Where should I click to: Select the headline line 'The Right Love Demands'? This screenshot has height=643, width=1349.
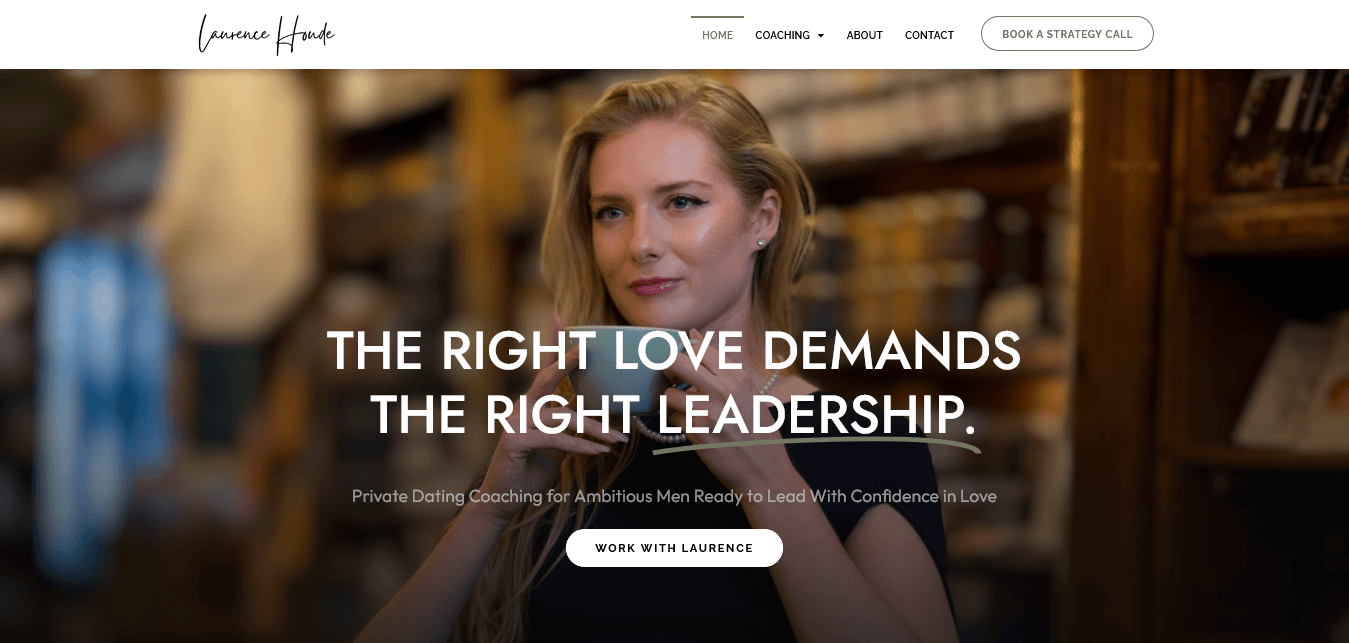674,351
